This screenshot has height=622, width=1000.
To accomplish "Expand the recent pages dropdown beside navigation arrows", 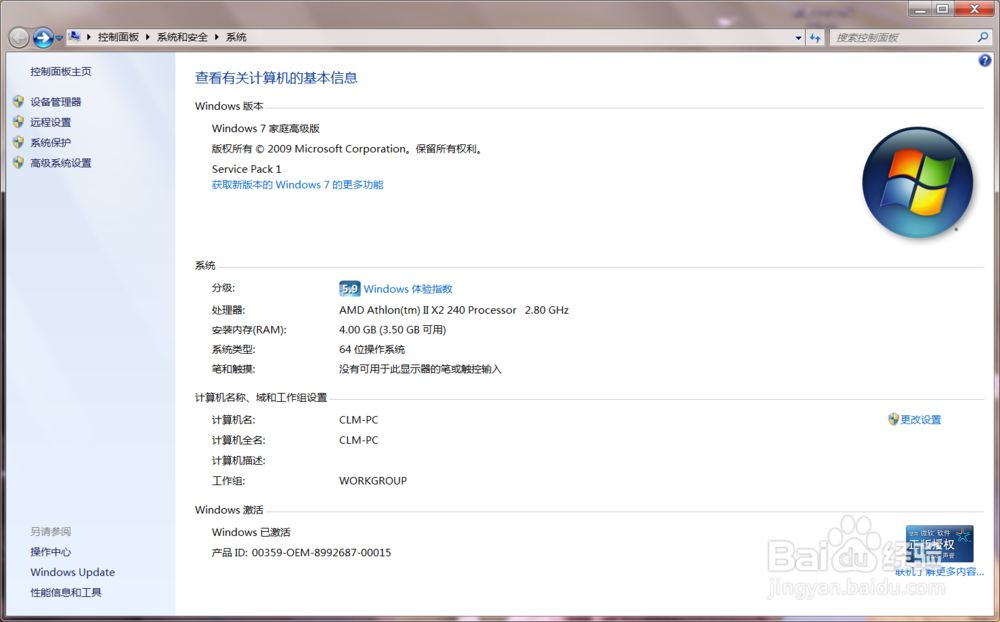I will coord(58,37).
